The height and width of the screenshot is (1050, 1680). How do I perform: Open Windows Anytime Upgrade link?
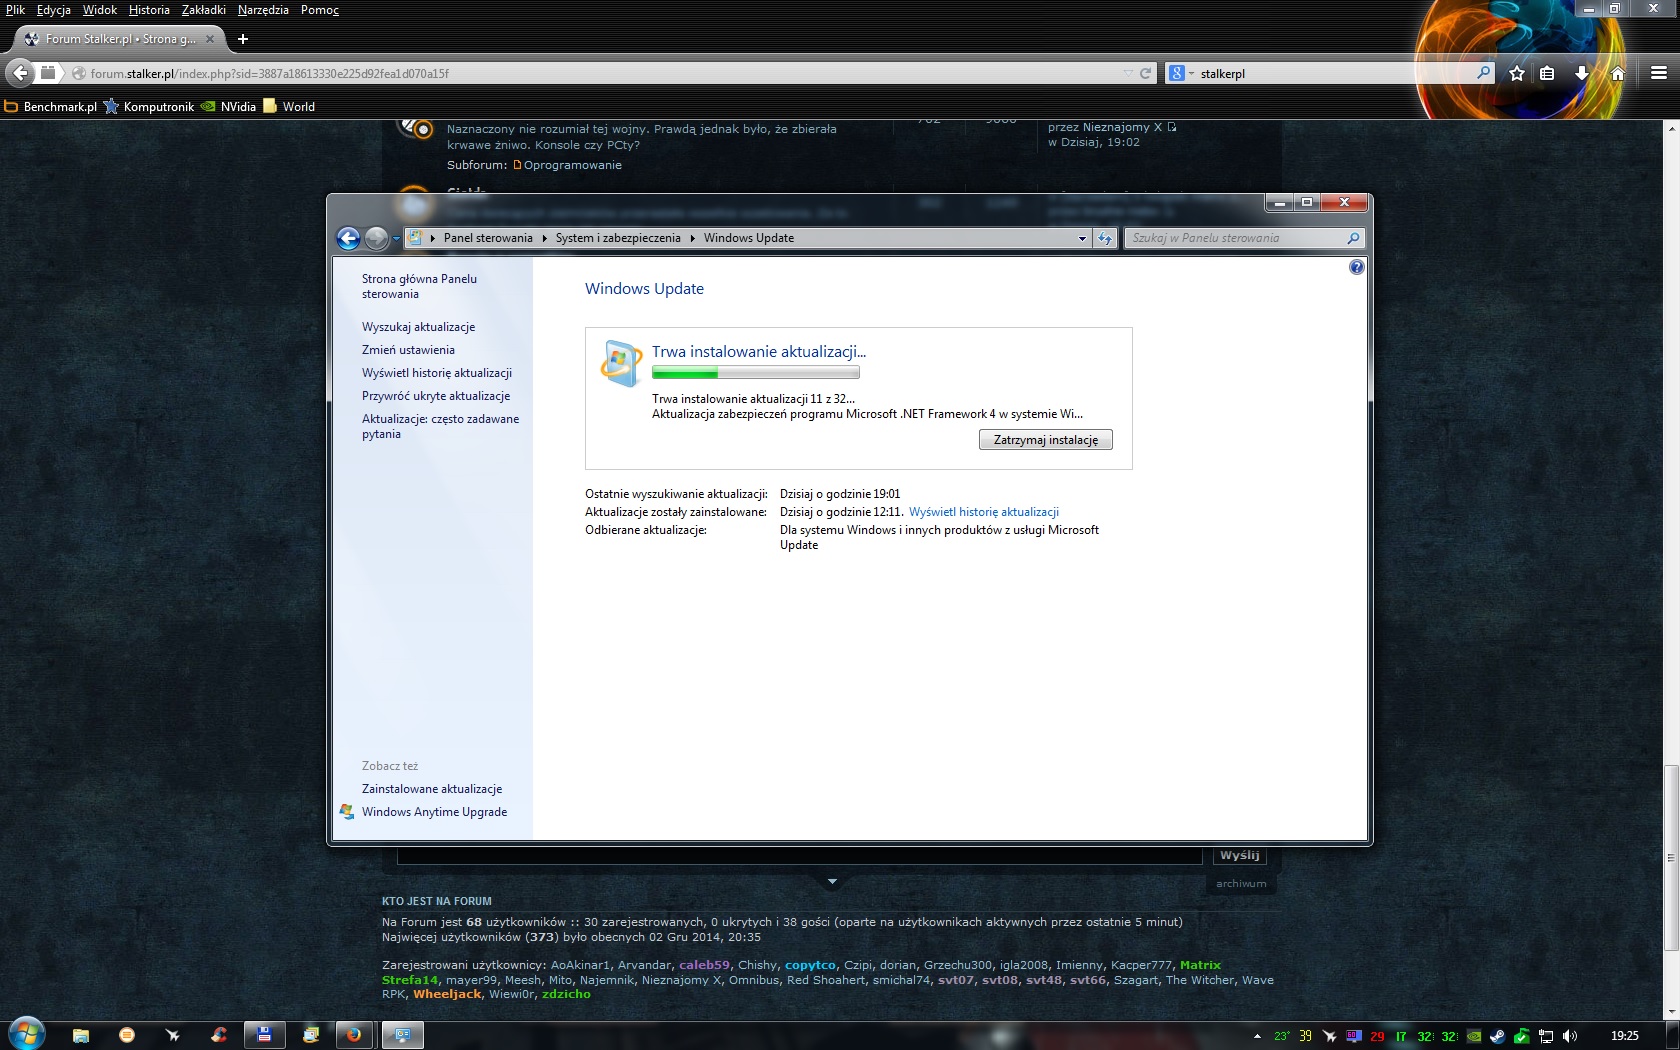(434, 812)
